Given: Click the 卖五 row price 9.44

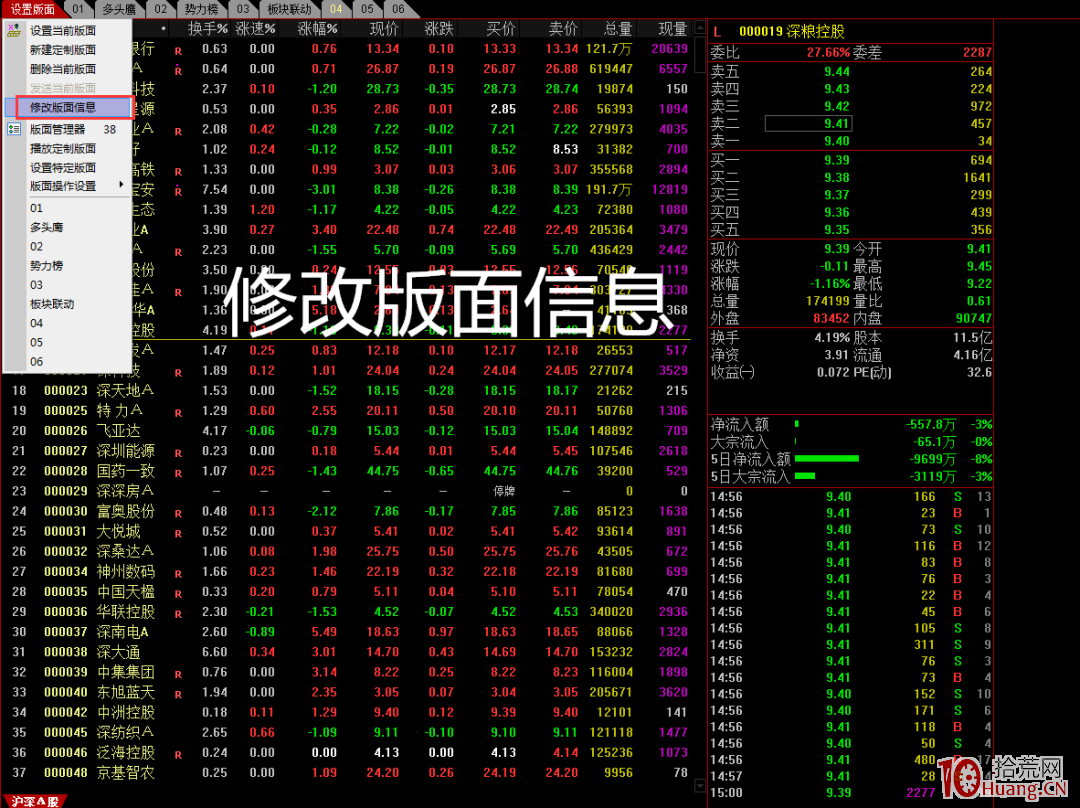Looking at the screenshot, I should (837, 72).
